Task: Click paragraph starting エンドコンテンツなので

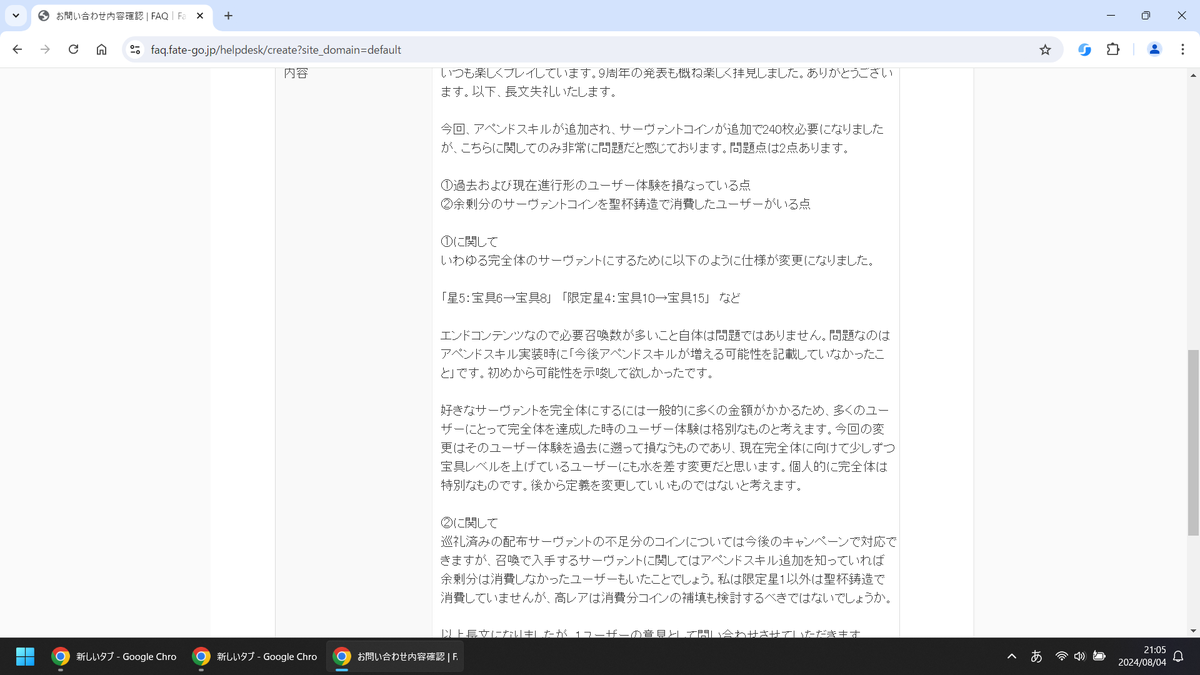Action: pos(665,354)
